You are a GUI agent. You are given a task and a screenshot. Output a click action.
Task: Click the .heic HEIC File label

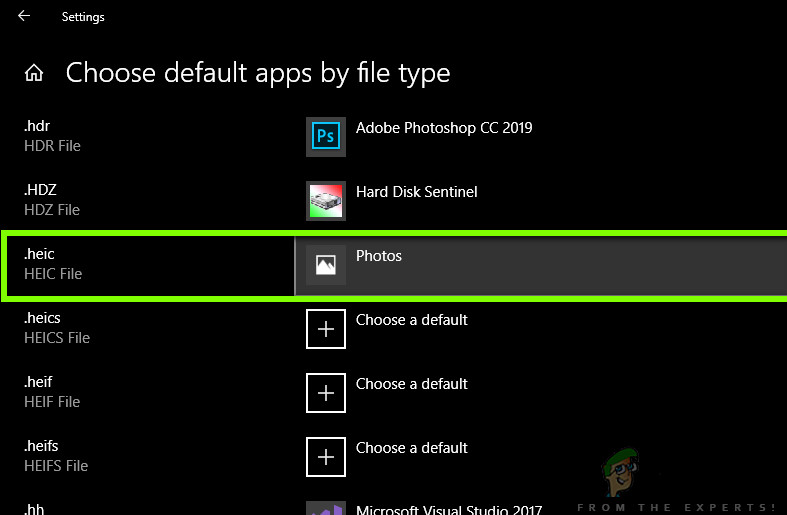click(53, 264)
